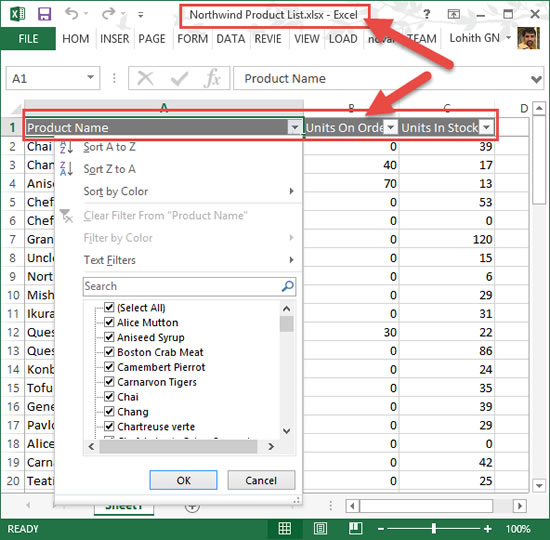The image size is (550, 540).
Task: Click sheet horizontal scroll left arrow
Action: point(353,506)
